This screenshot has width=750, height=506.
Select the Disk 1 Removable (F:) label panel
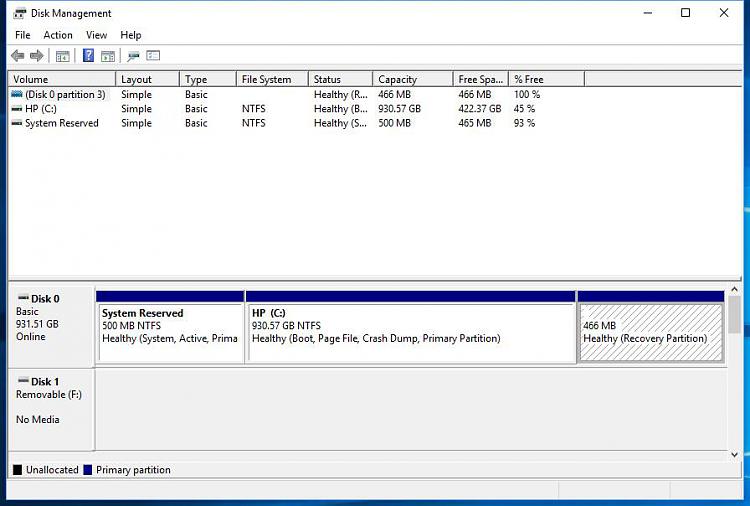tap(51, 409)
